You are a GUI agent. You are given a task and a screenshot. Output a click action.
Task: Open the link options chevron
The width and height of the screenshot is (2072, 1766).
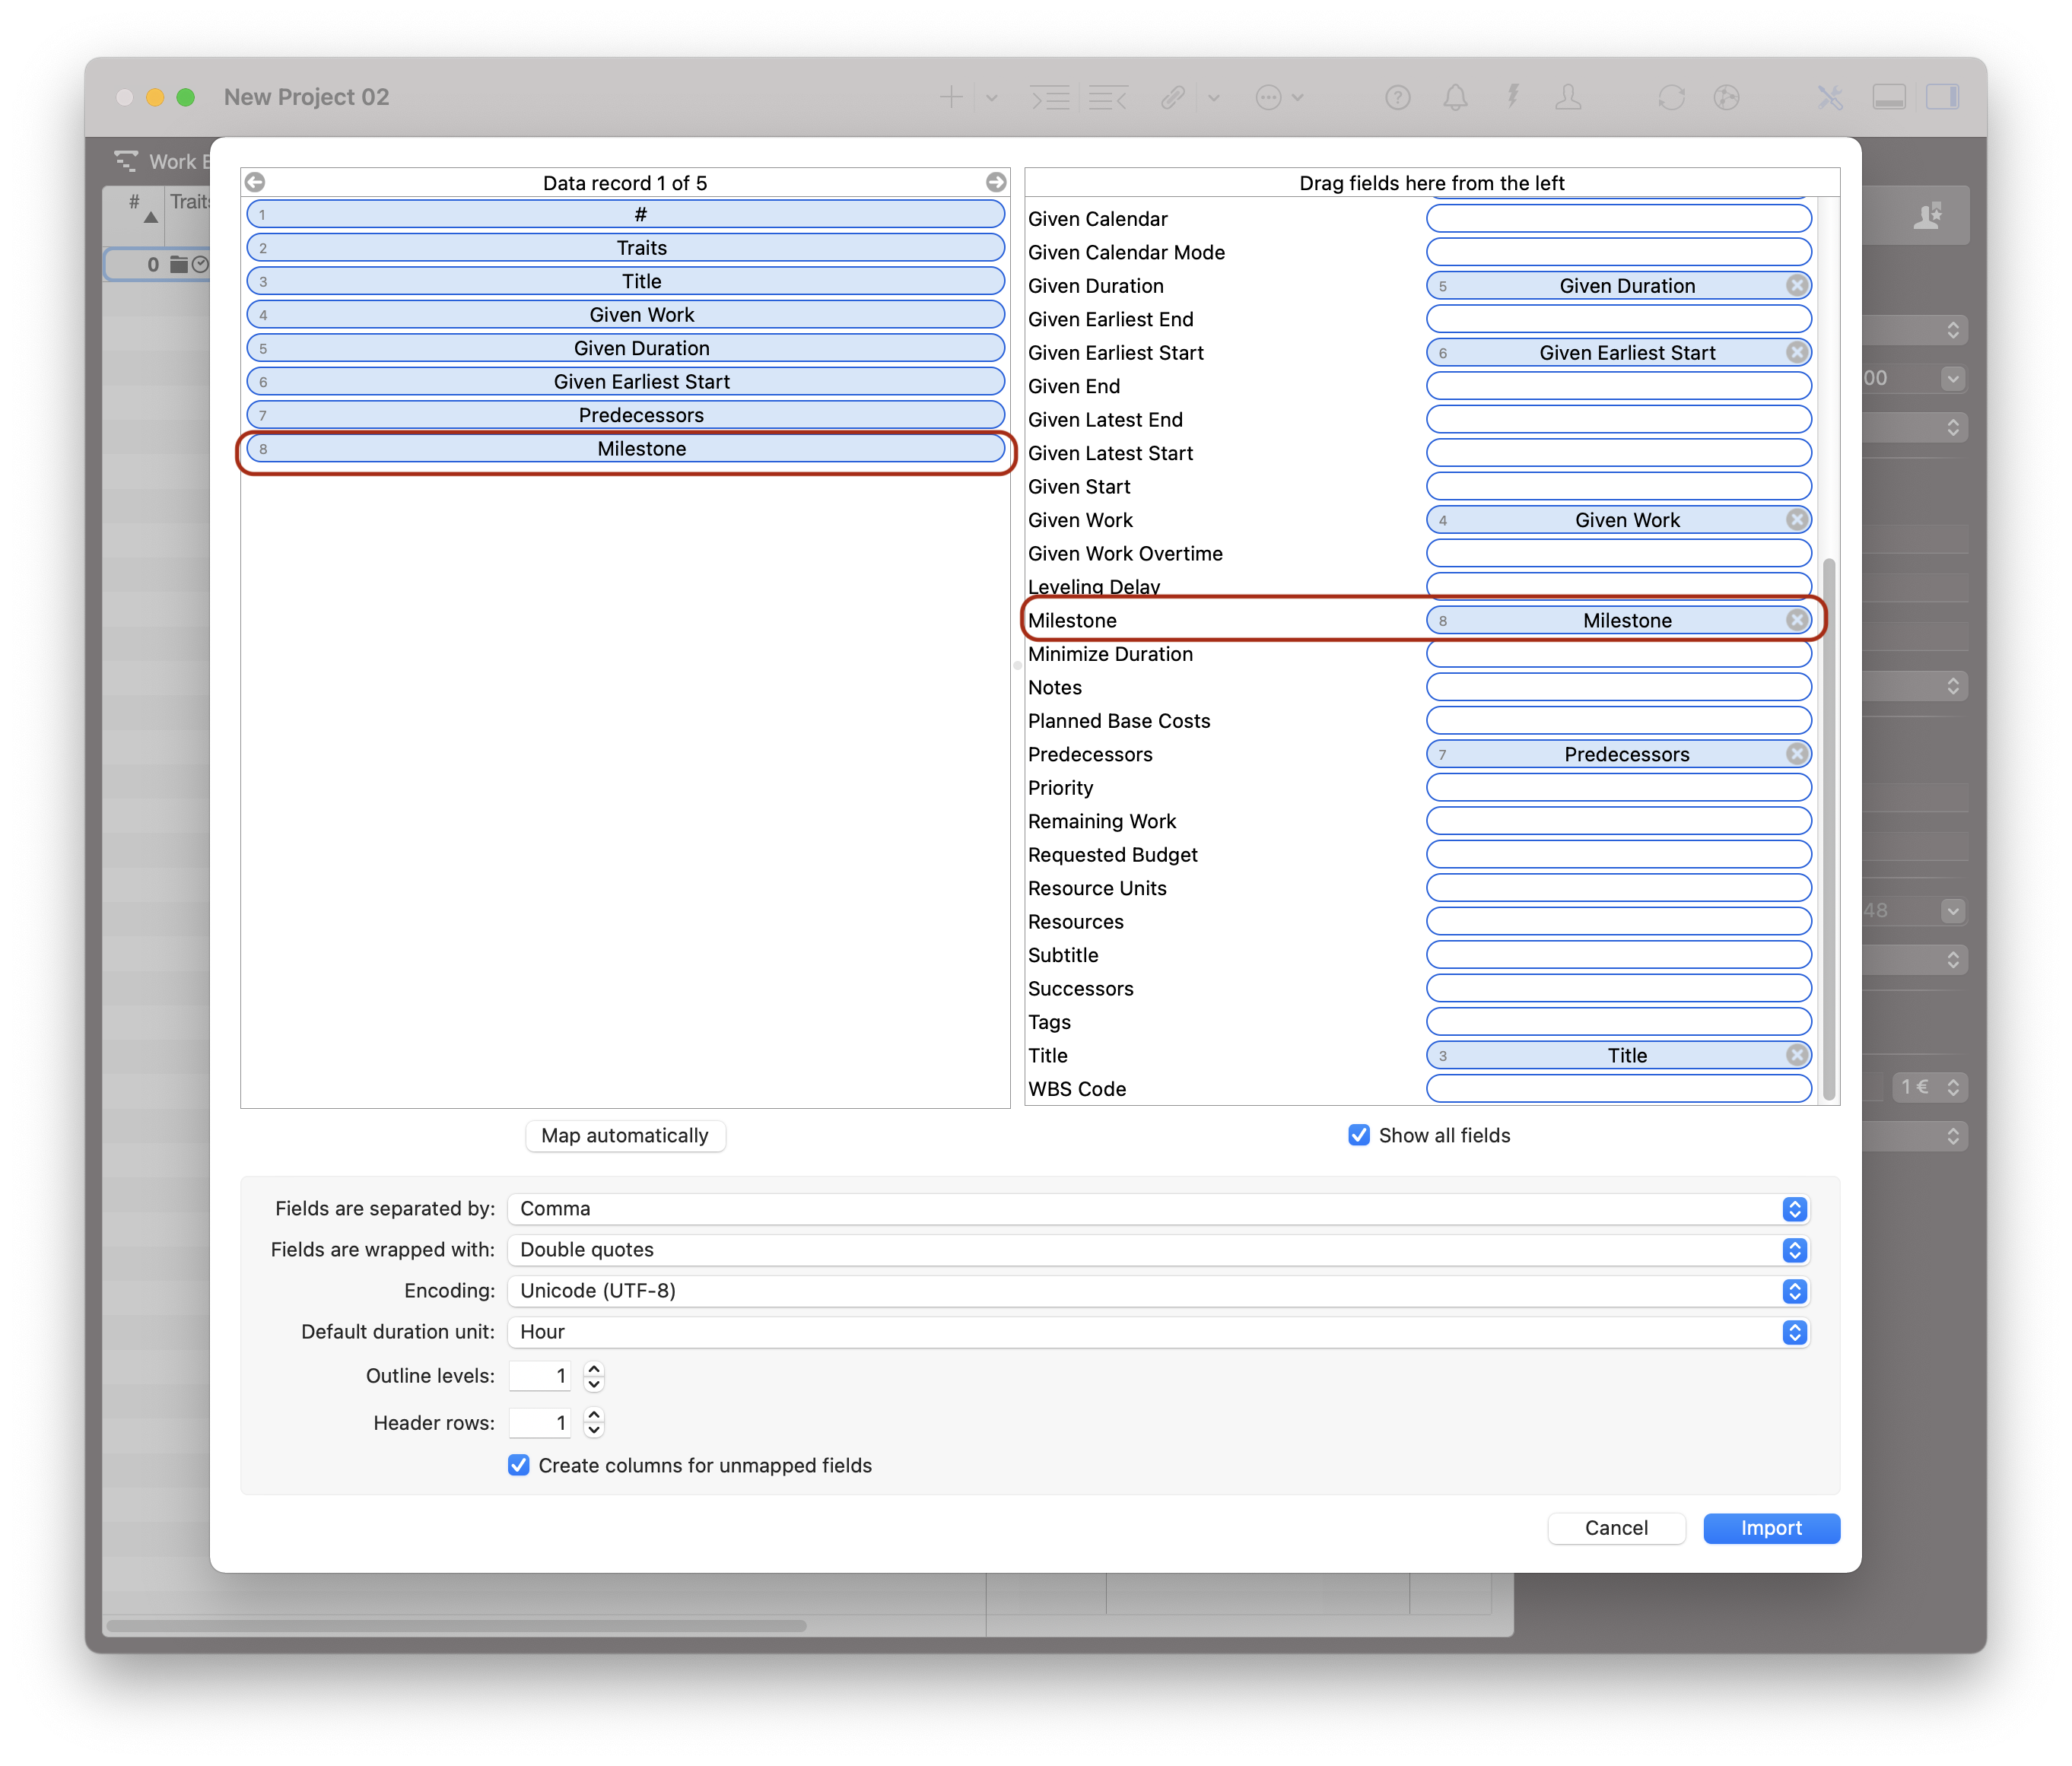(1213, 98)
